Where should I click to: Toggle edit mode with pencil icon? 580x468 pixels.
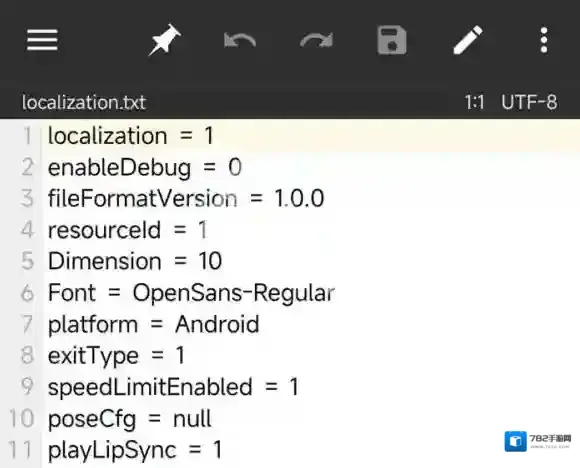click(468, 40)
